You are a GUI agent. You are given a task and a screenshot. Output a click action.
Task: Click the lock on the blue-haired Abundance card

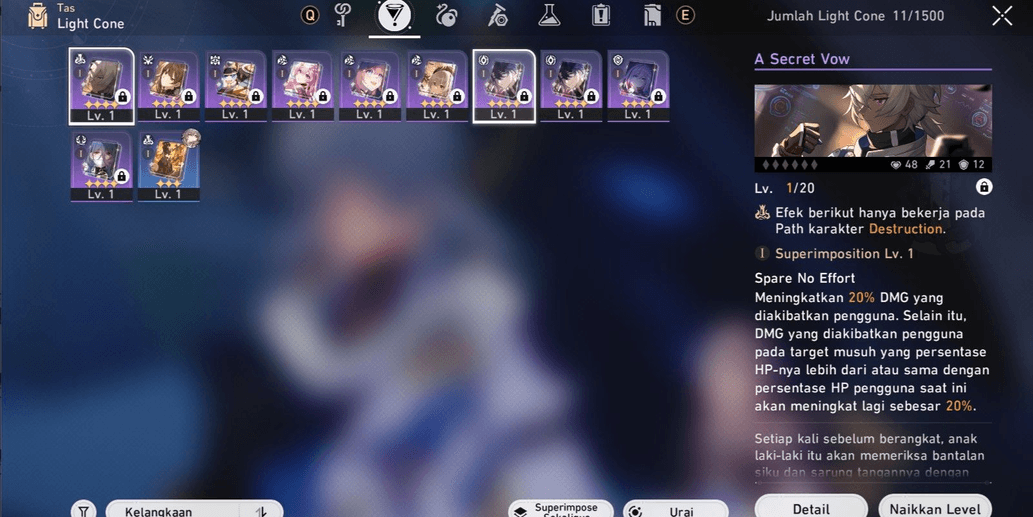[121, 177]
